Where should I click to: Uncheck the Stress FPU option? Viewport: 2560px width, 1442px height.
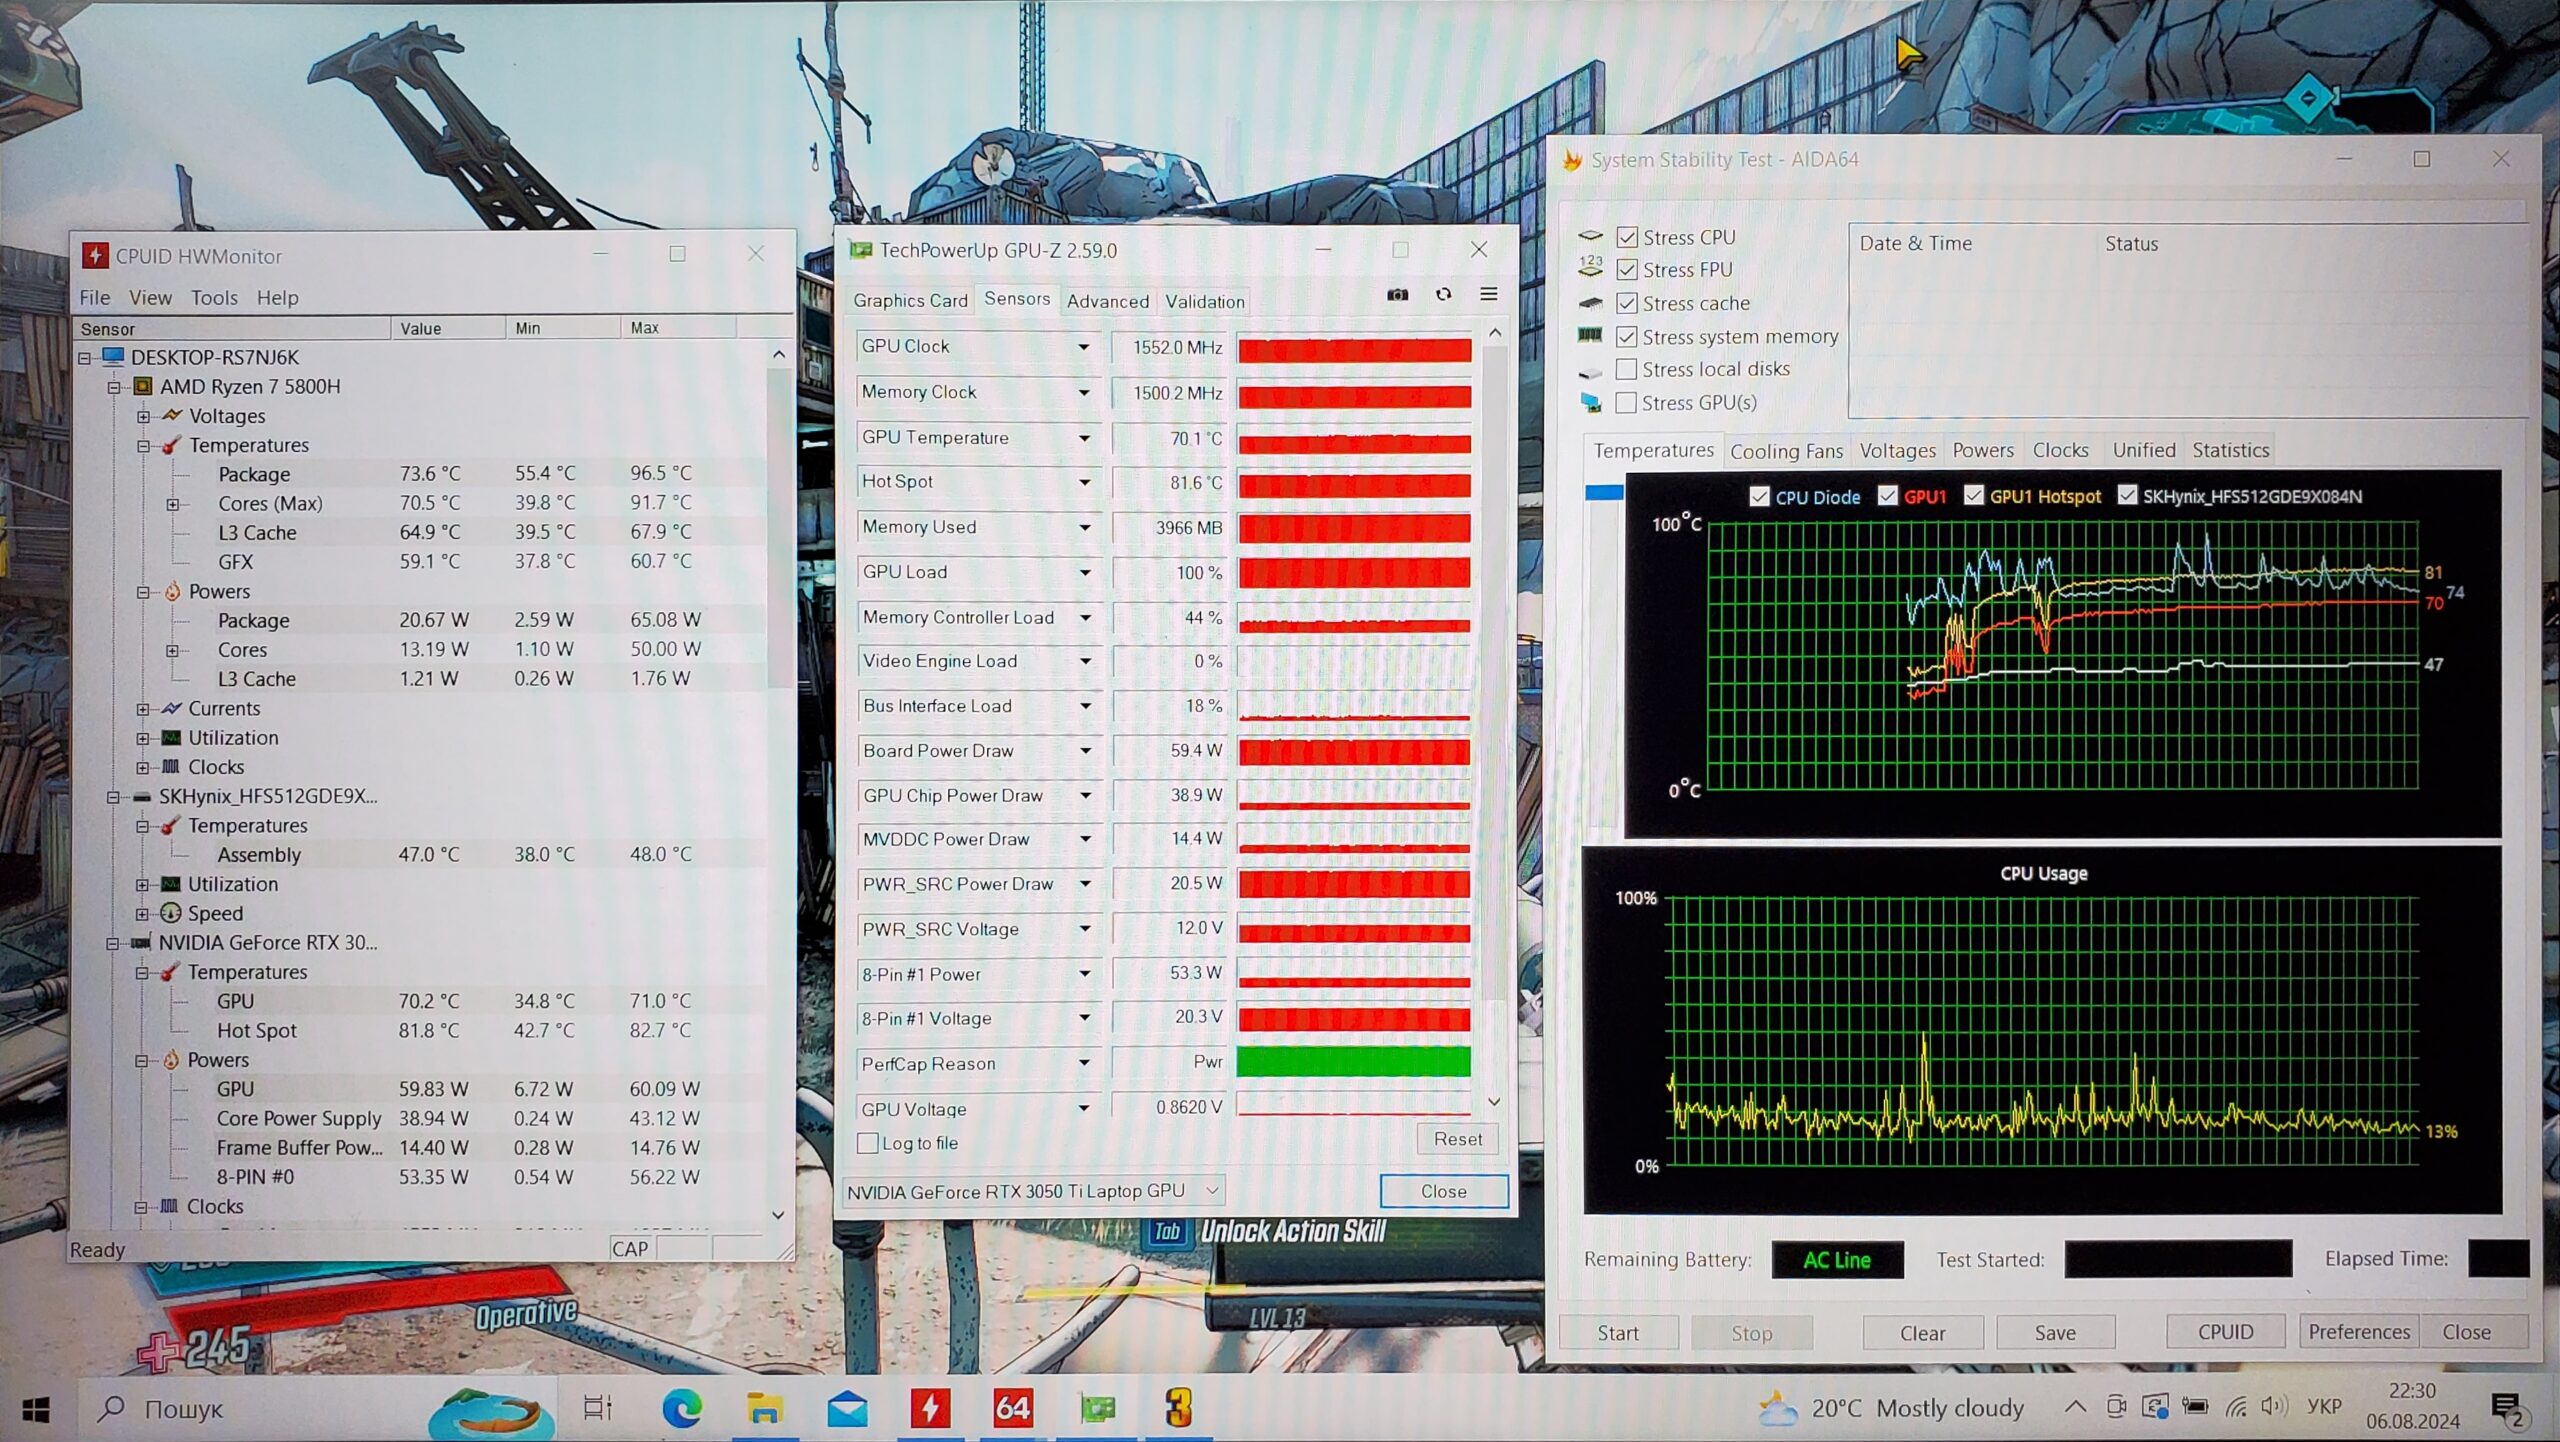click(1627, 270)
